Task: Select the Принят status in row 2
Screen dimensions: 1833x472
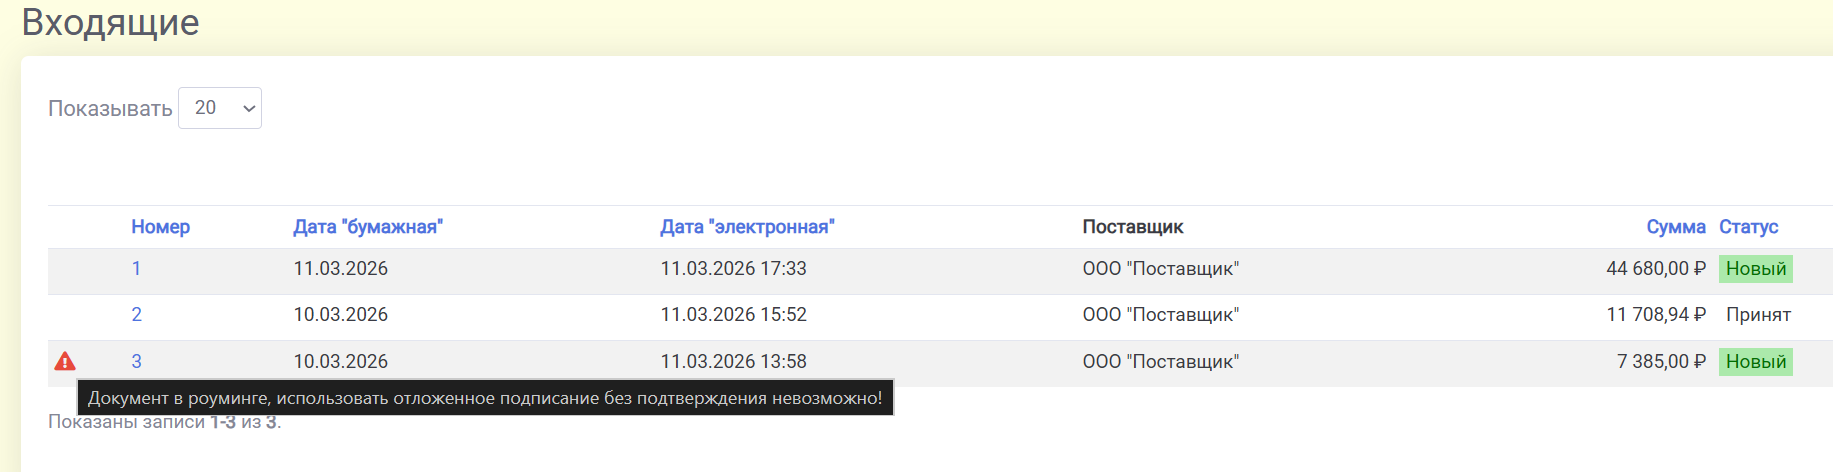Action: tap(1757, 315)
